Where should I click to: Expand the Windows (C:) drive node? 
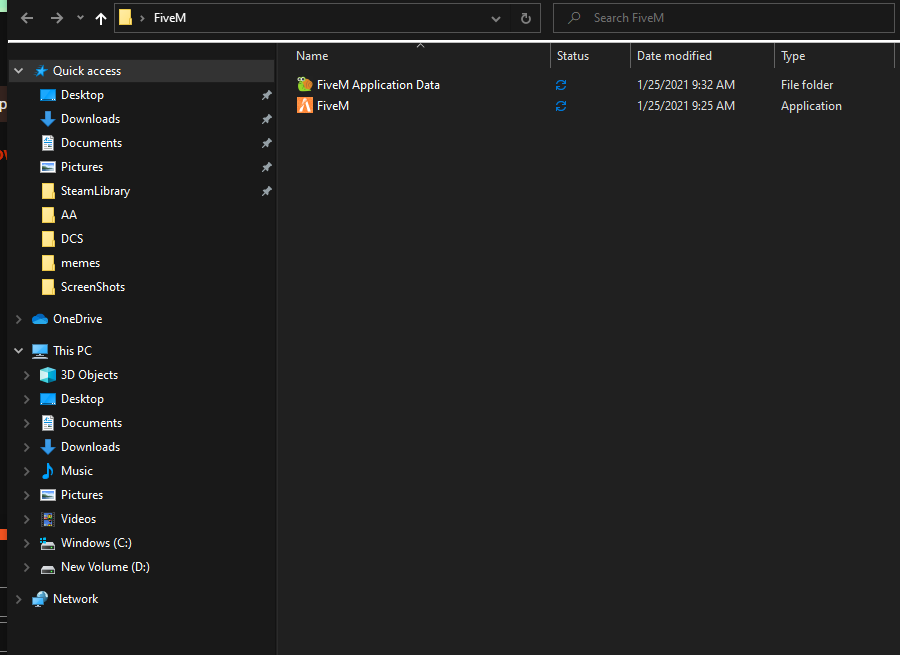[x=27, y=543]
